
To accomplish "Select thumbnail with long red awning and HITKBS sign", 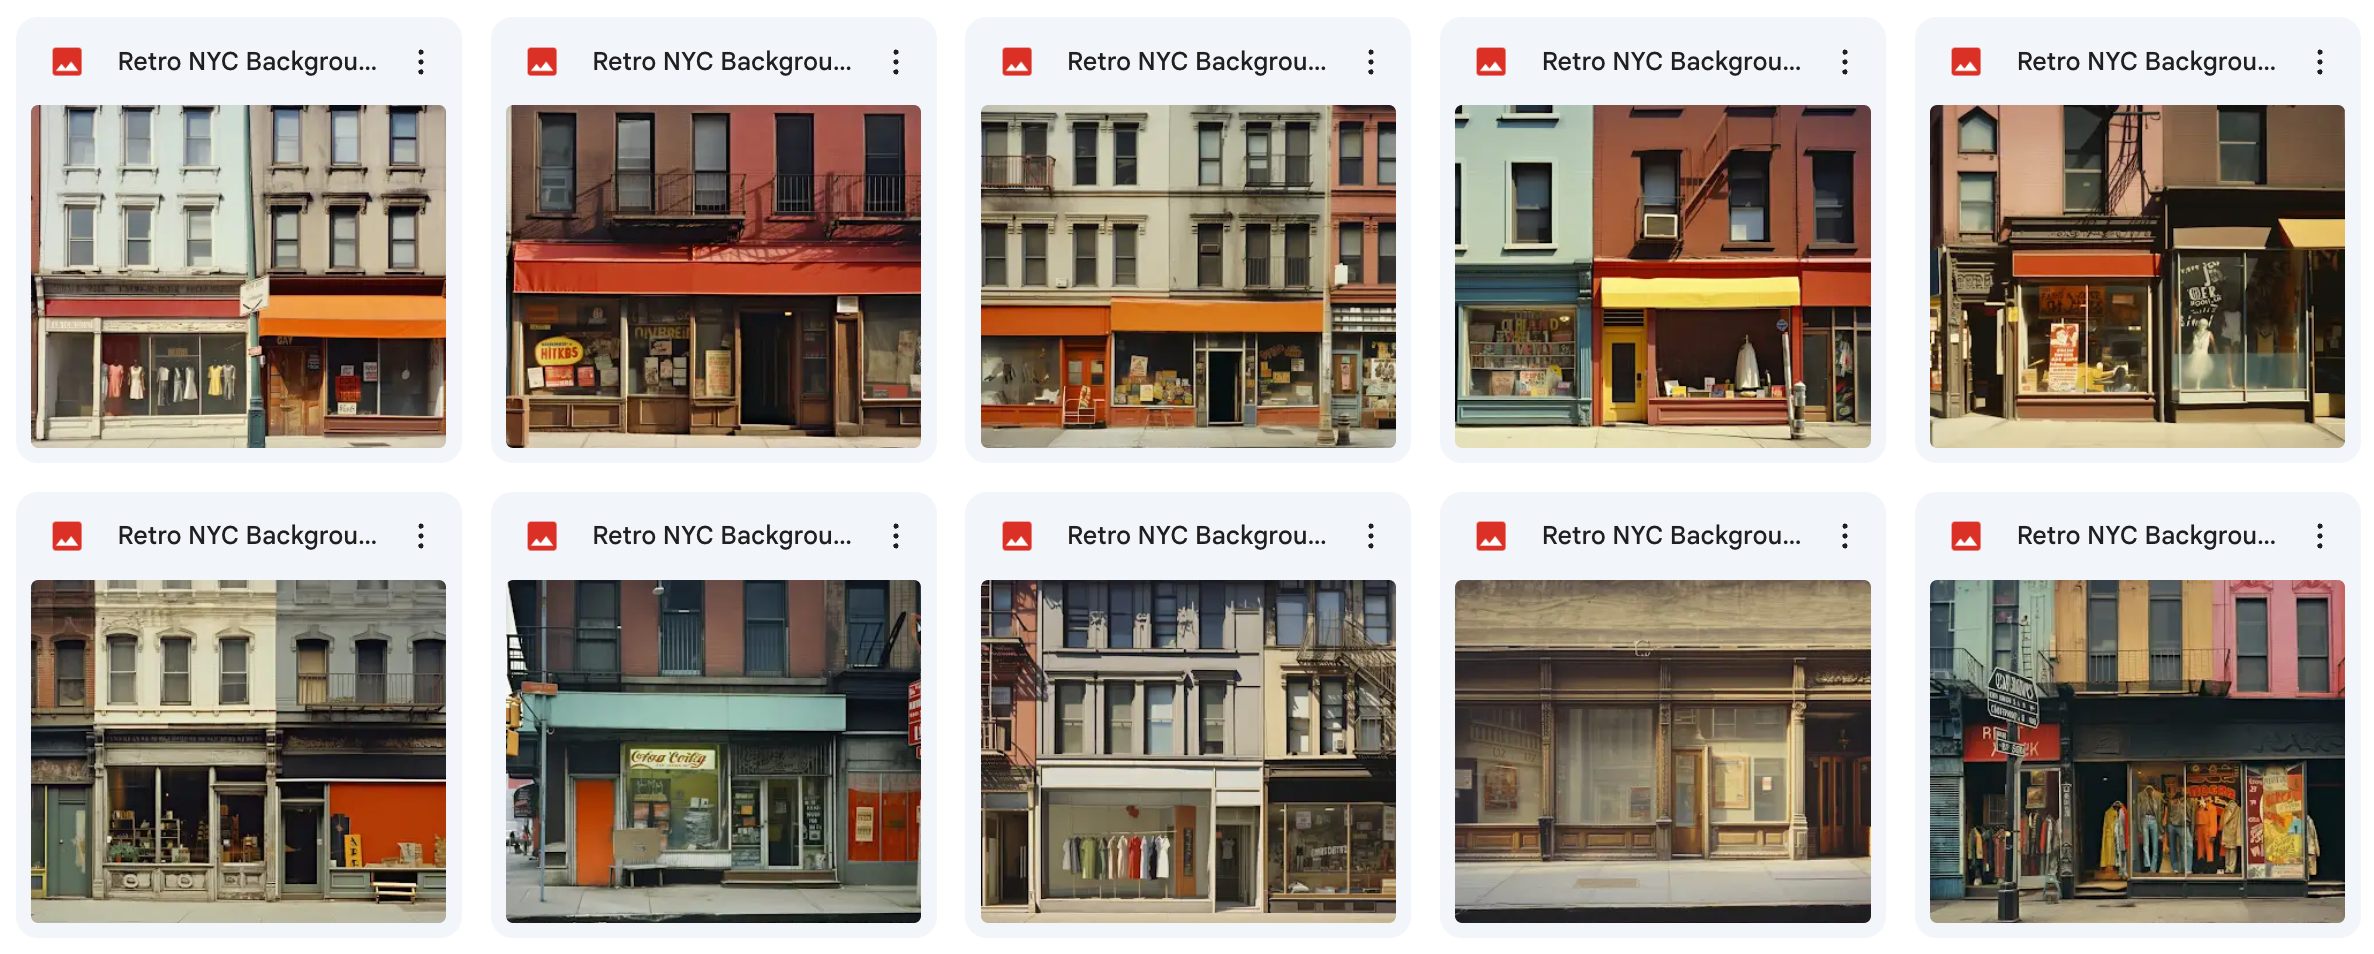I will pos(713,276).
